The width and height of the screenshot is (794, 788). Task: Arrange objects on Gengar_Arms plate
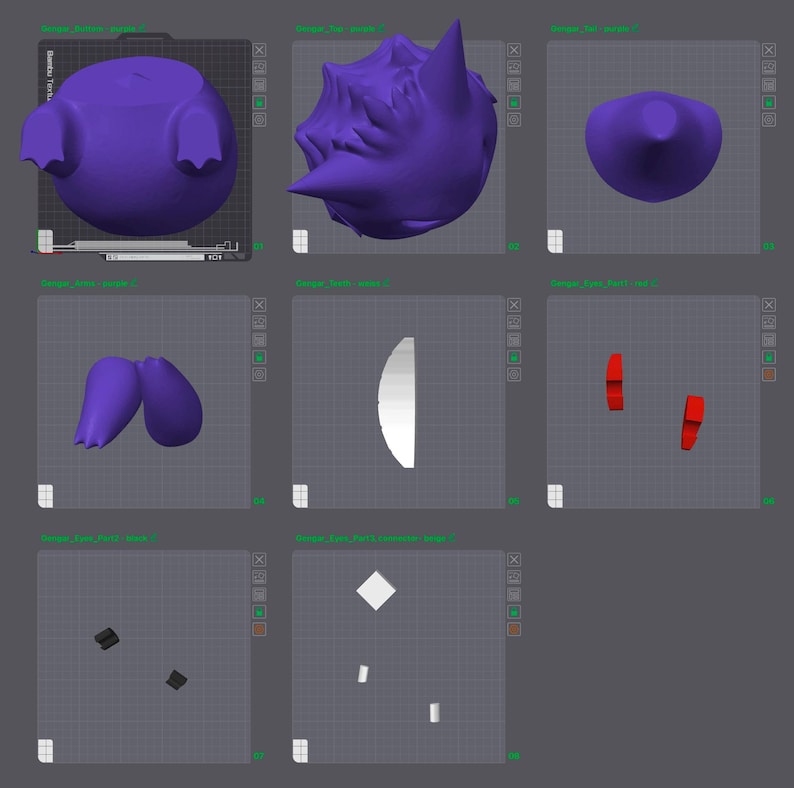[x=259, y=339]
